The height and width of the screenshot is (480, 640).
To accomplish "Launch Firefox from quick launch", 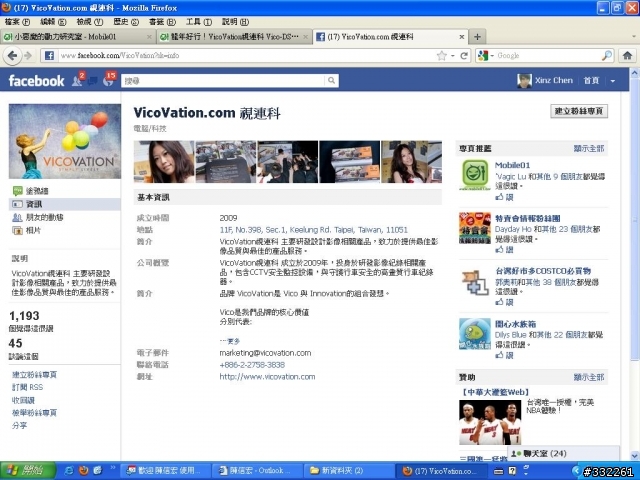I will [x=83, y=471].
